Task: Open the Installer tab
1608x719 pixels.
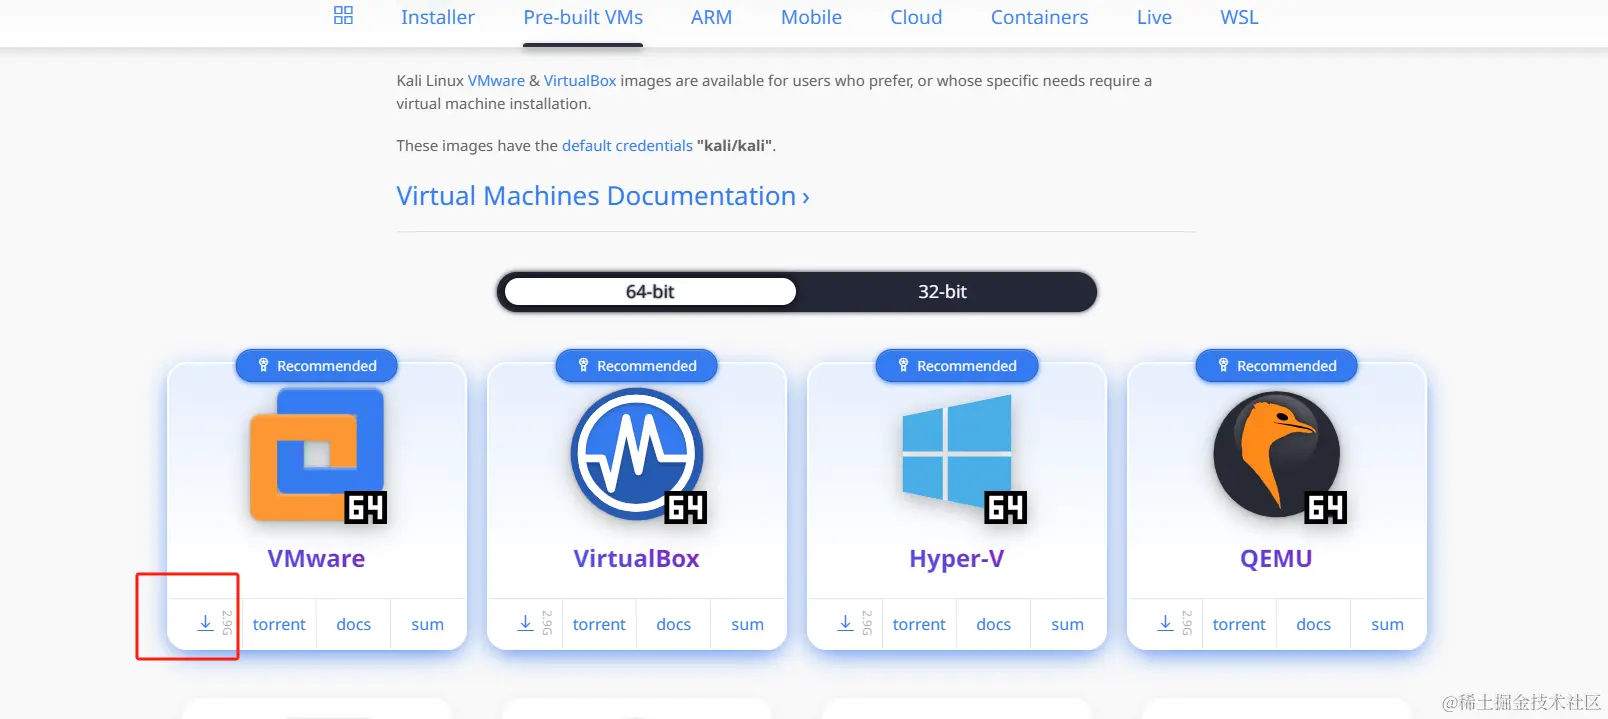Action: (x=438, y=17)
